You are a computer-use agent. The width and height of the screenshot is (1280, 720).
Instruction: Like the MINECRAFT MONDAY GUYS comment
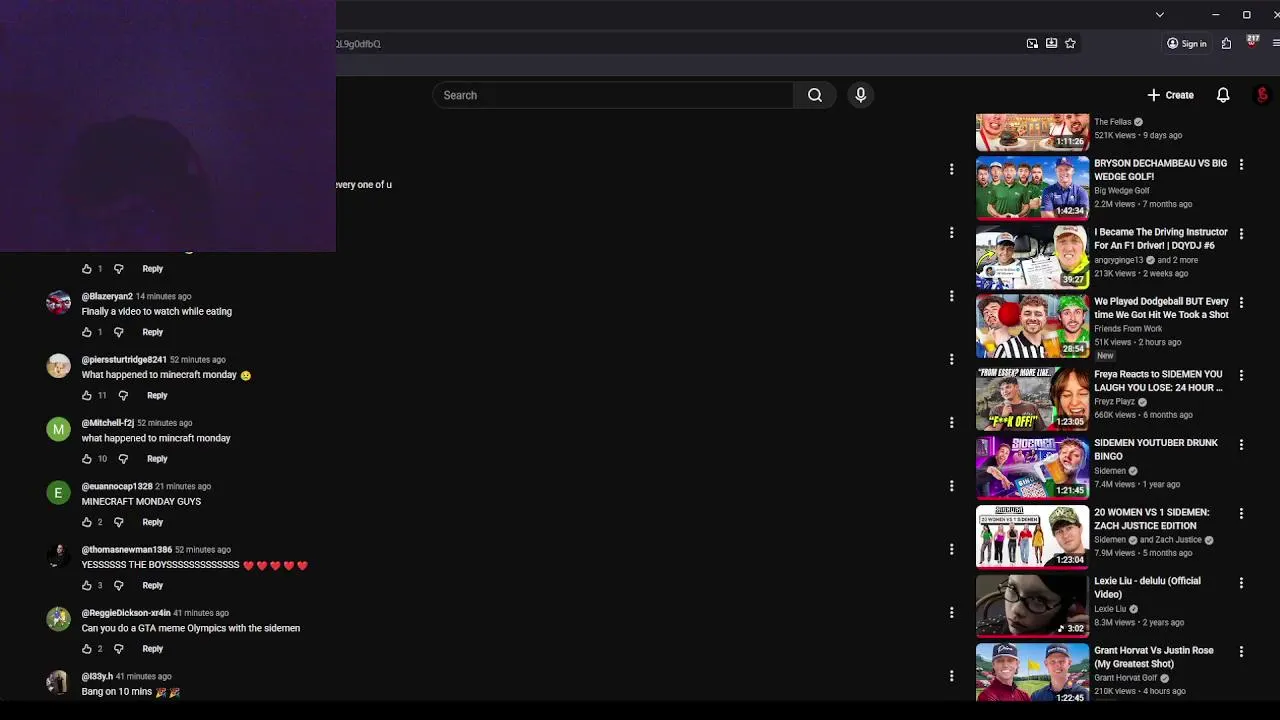pyautogui.click(x=86, y=522)
